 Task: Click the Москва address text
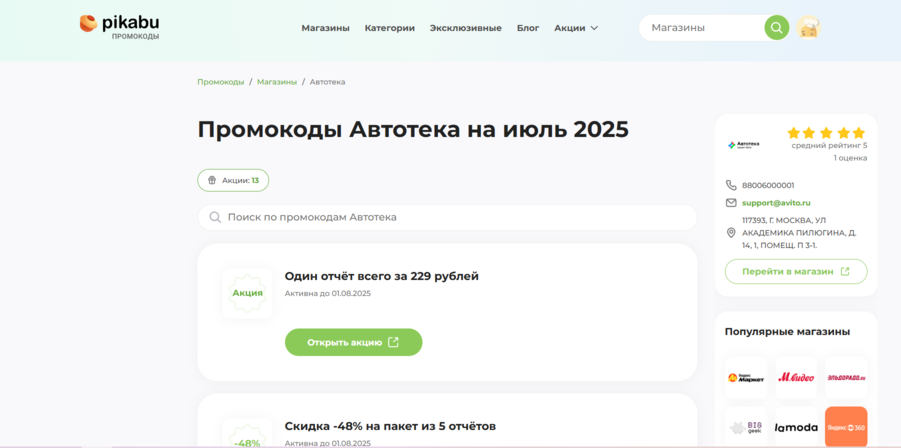[x=799, y=233]
